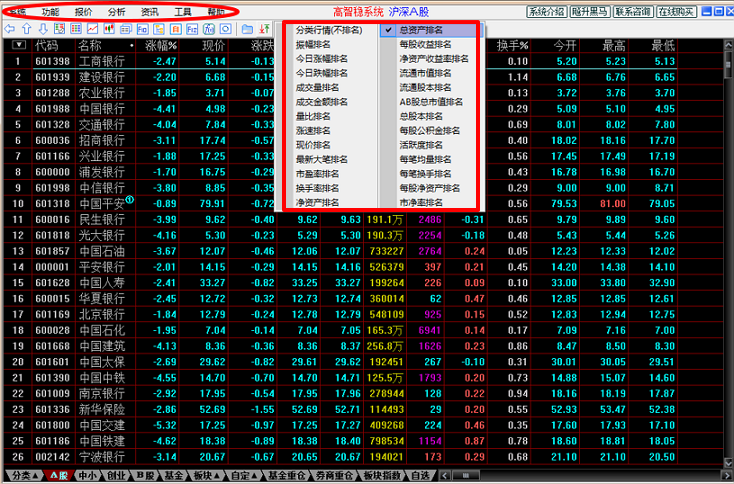This screenshot has height=484, width=734.
Task: Click the horizontal scrollbar left arrow
Action: (x=445, y=476)
